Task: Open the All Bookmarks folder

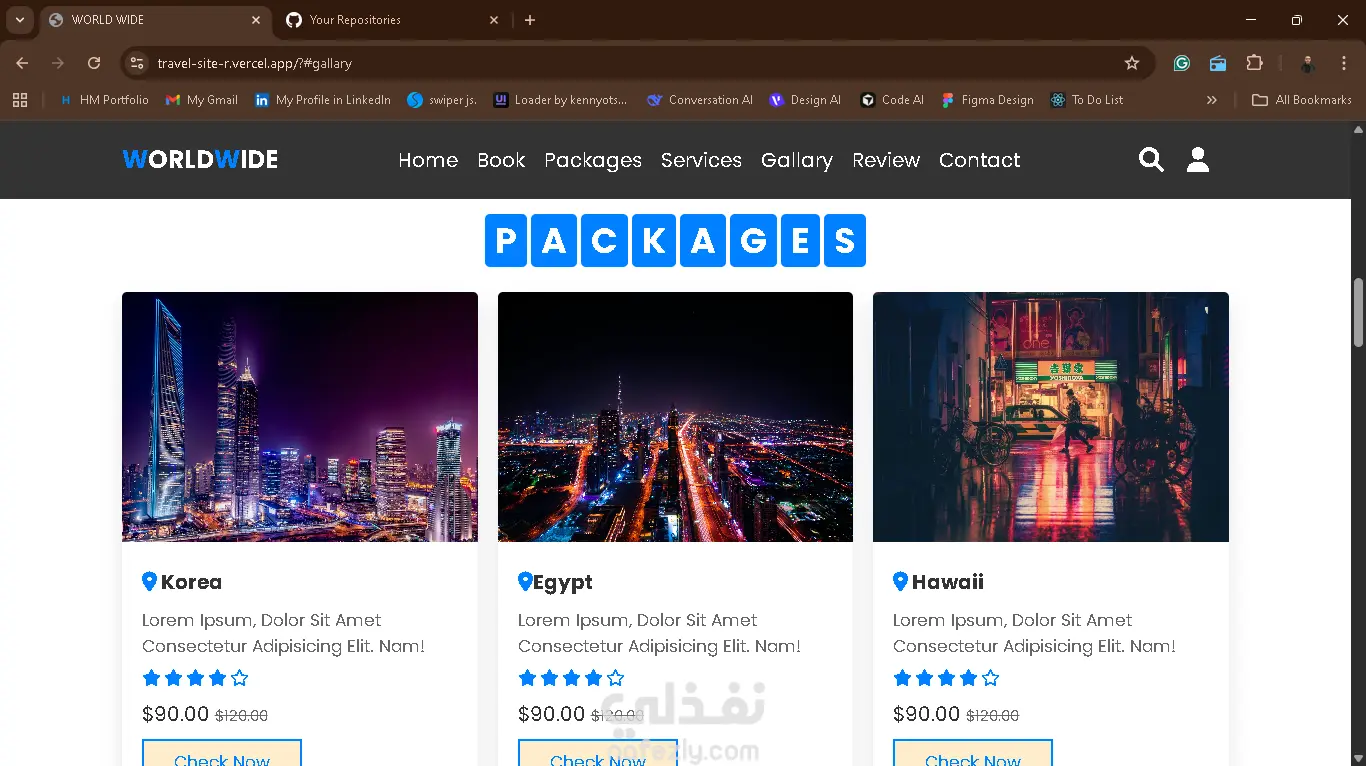Action: 1302,100
